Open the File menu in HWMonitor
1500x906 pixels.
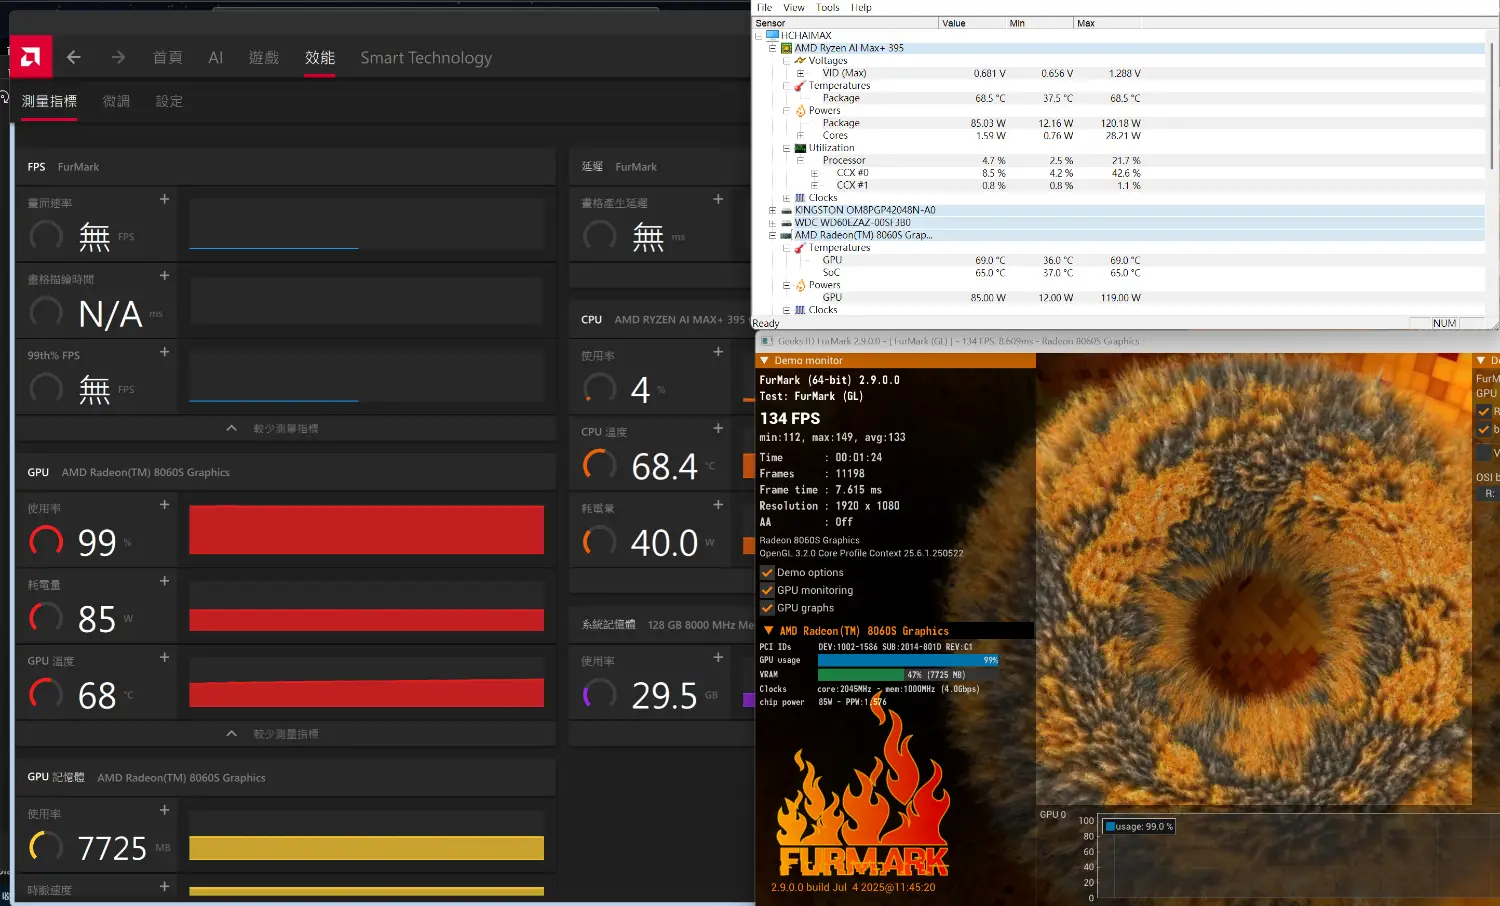(x=765, y=7)
